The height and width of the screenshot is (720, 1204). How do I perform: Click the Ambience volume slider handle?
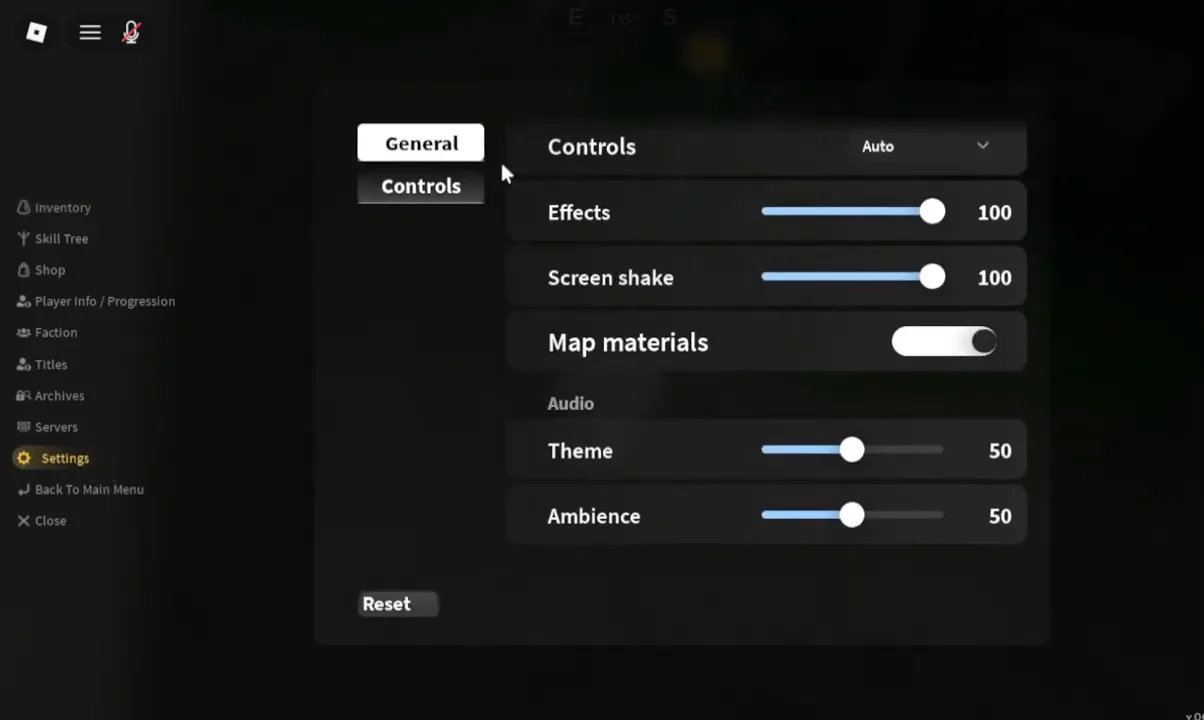(x=852, y=515)
